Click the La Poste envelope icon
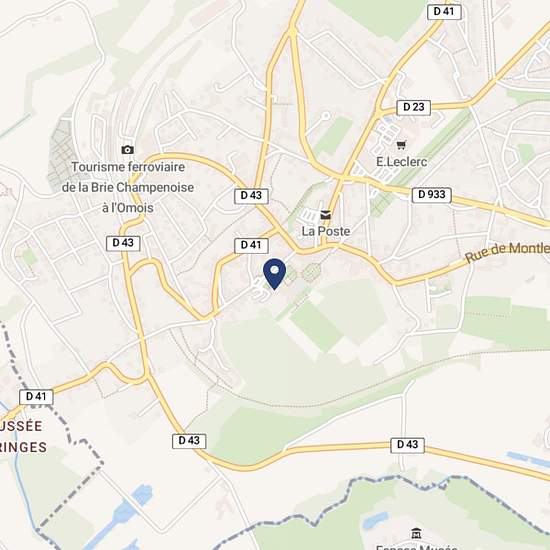550x550 pixels. 326,215
